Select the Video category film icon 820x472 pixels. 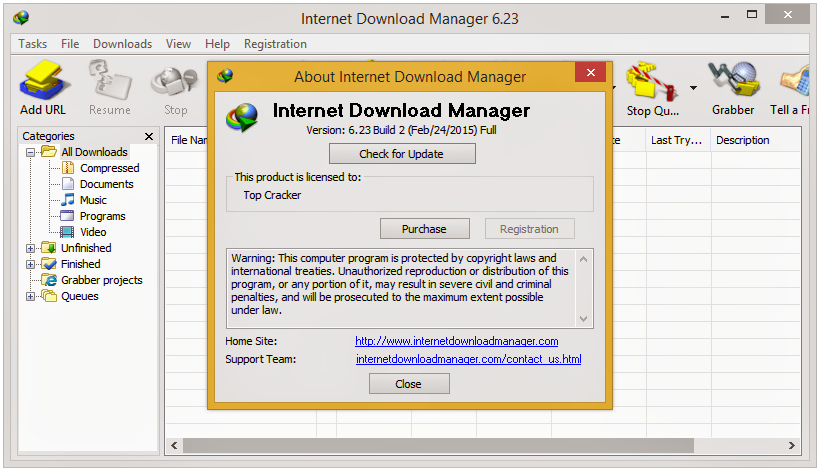[x=67, y=232]
